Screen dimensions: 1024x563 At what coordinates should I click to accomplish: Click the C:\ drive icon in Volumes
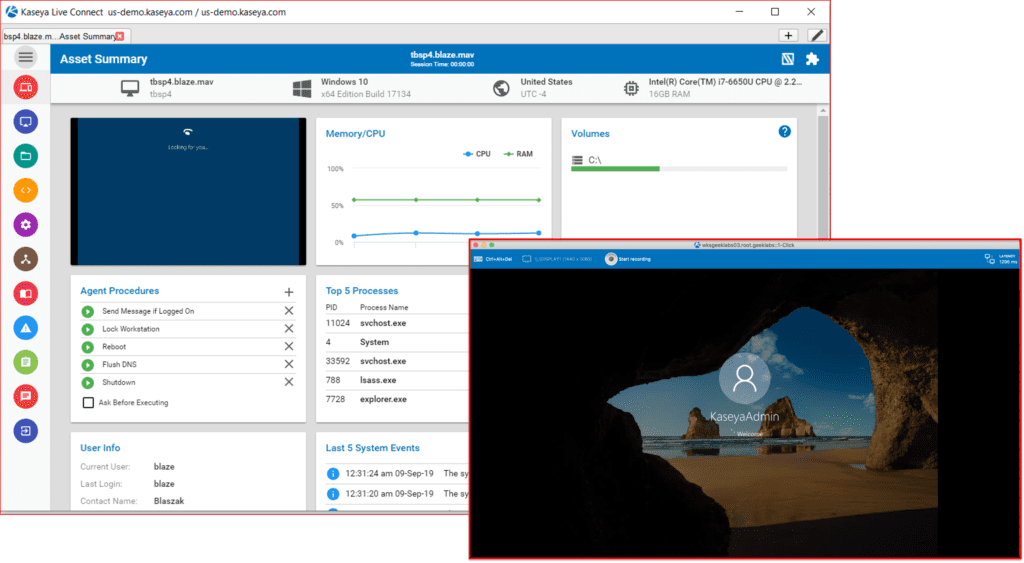pos(577,160)
